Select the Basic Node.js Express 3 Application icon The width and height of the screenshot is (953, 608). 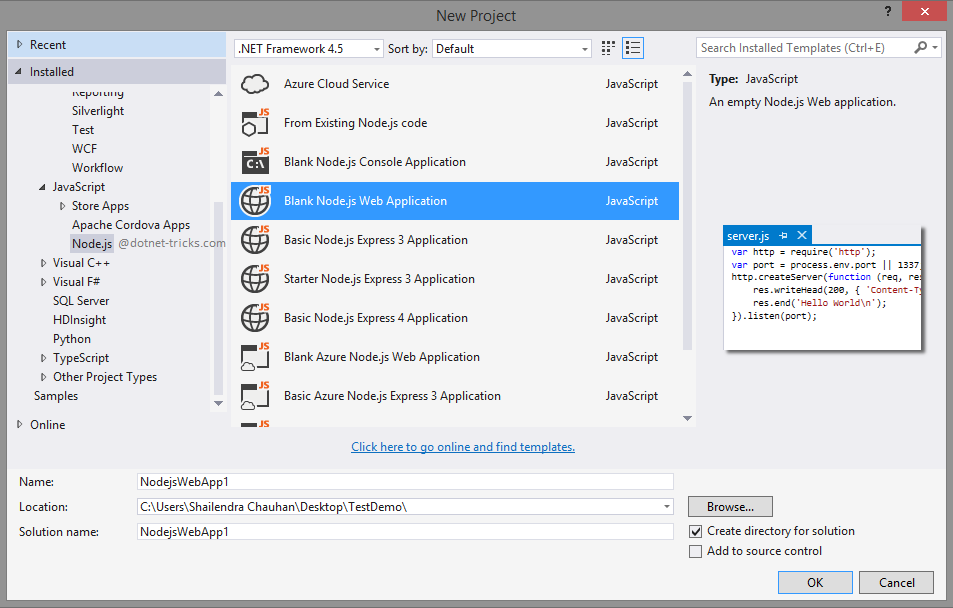256,239
